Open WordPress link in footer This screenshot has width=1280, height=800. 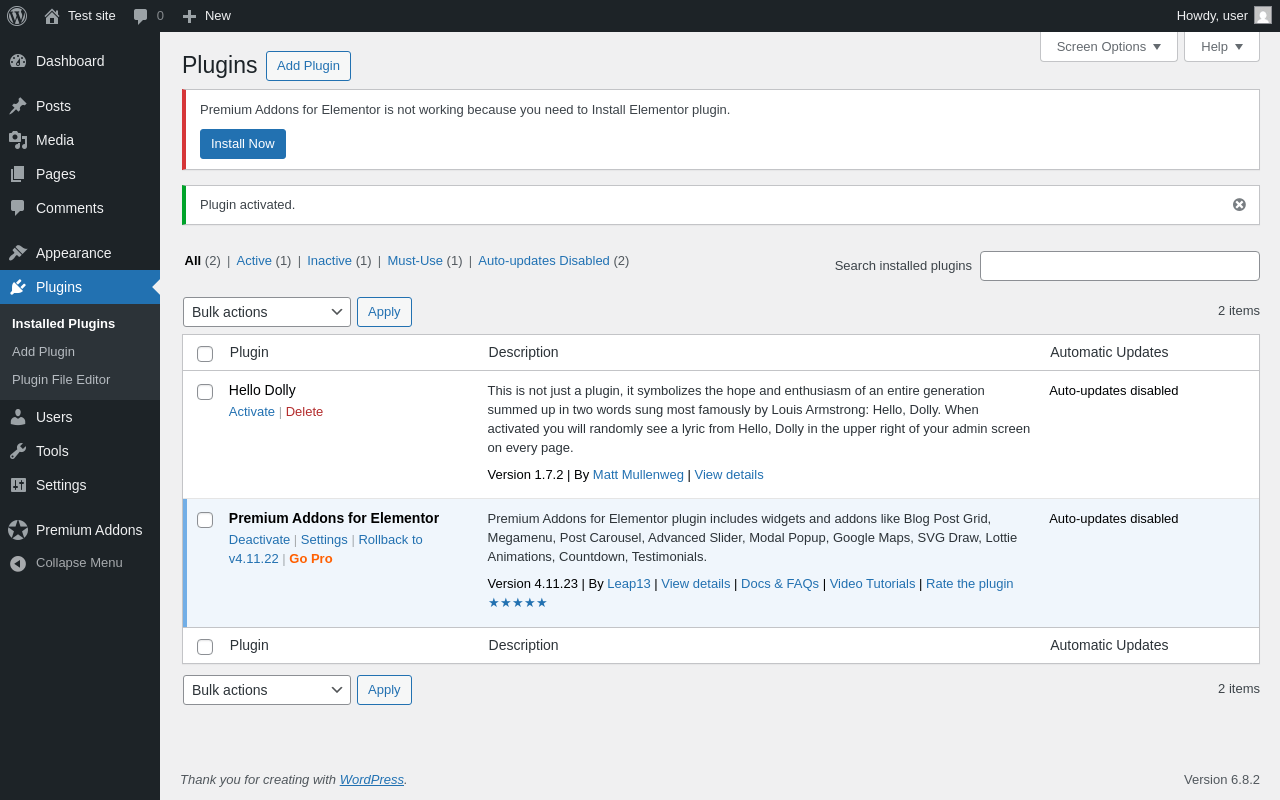[x=372, y=780]
